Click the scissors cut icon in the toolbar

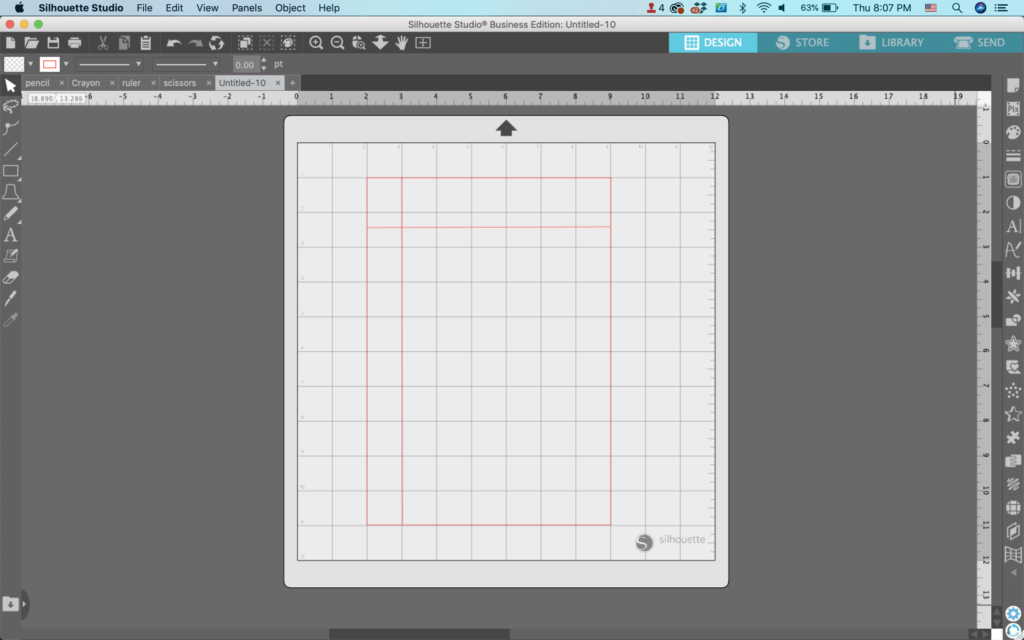[103, 43]
